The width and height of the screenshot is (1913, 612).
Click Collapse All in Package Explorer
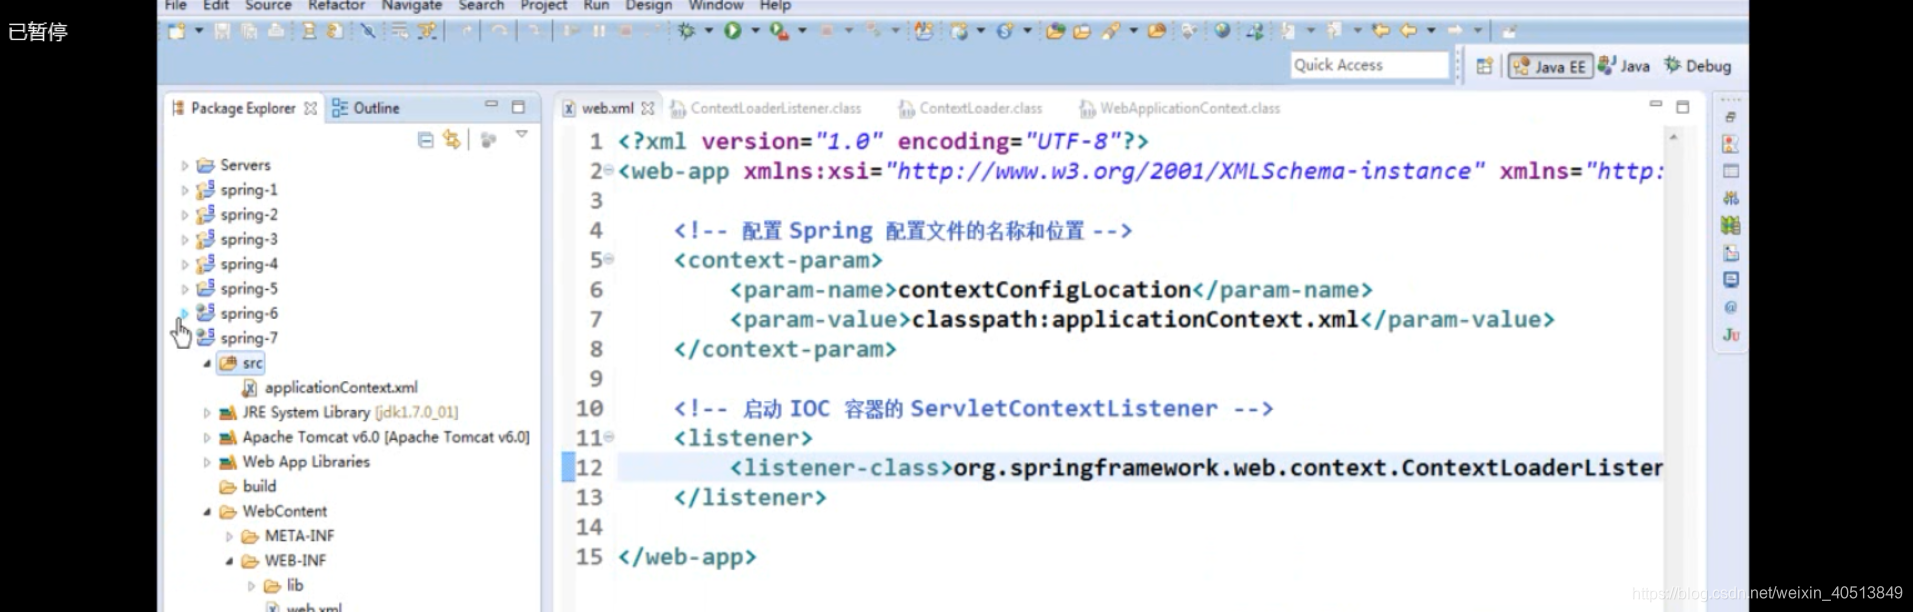click(x=426, y=140)
